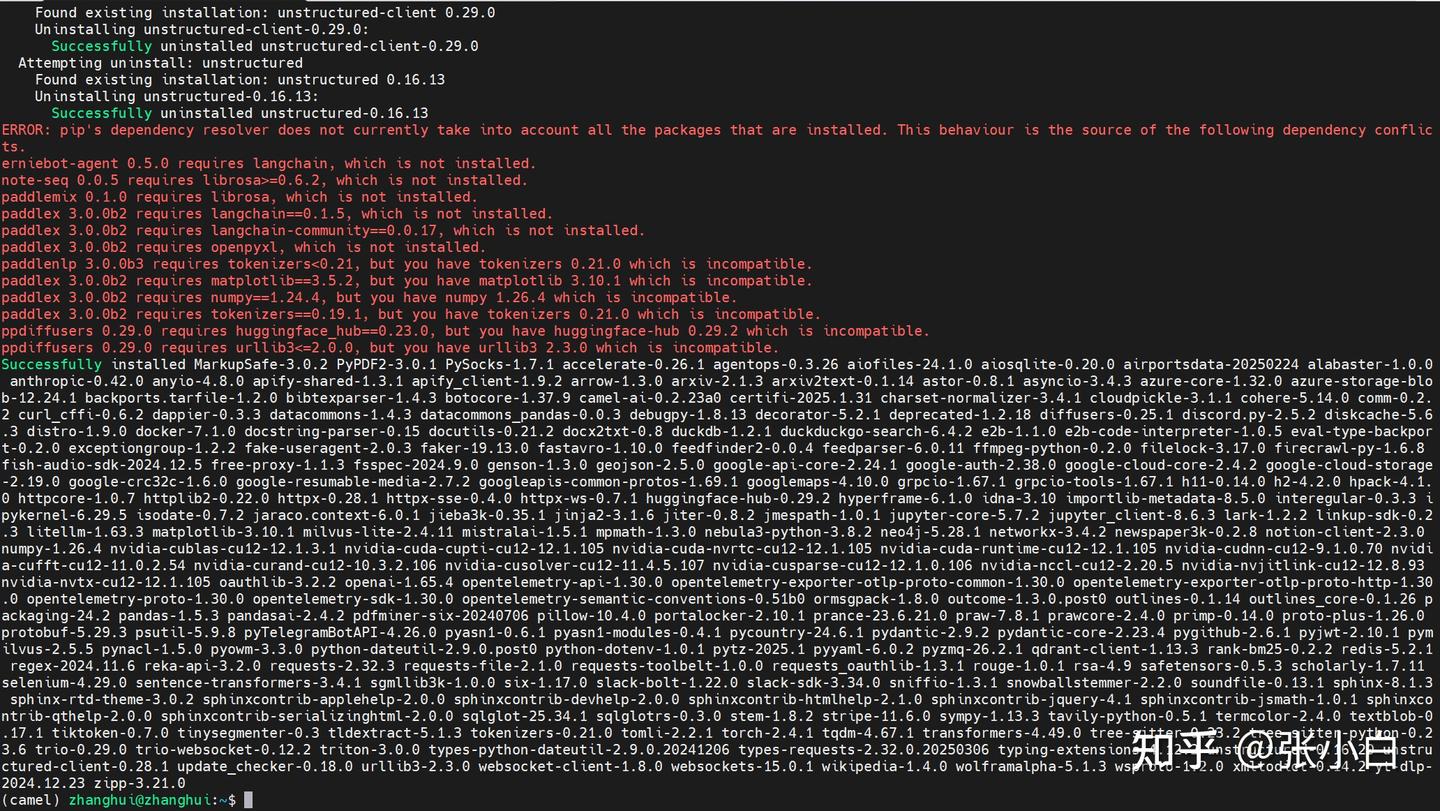Click the Attempting uninstall: unstructured line

(160, 63)
